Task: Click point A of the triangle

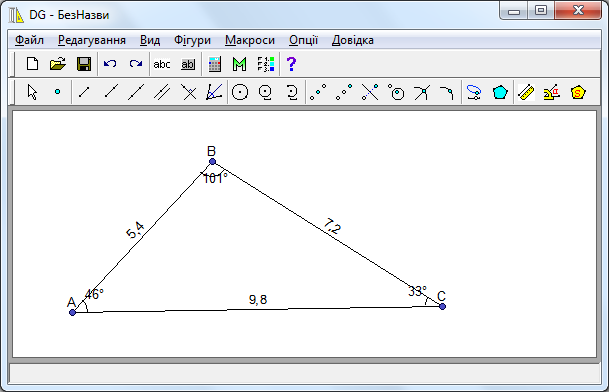Action: (x=72, y=312)
